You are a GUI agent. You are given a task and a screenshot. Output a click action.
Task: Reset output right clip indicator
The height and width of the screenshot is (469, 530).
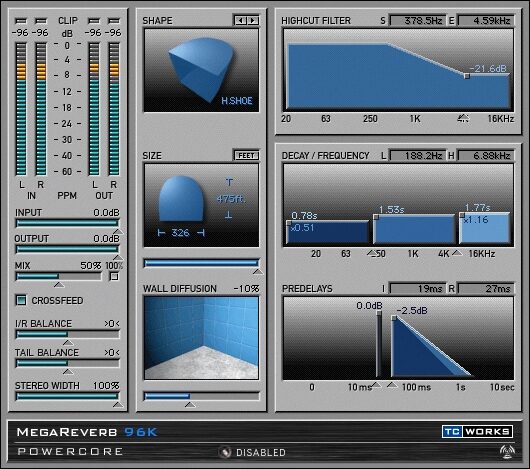point(114,21)
